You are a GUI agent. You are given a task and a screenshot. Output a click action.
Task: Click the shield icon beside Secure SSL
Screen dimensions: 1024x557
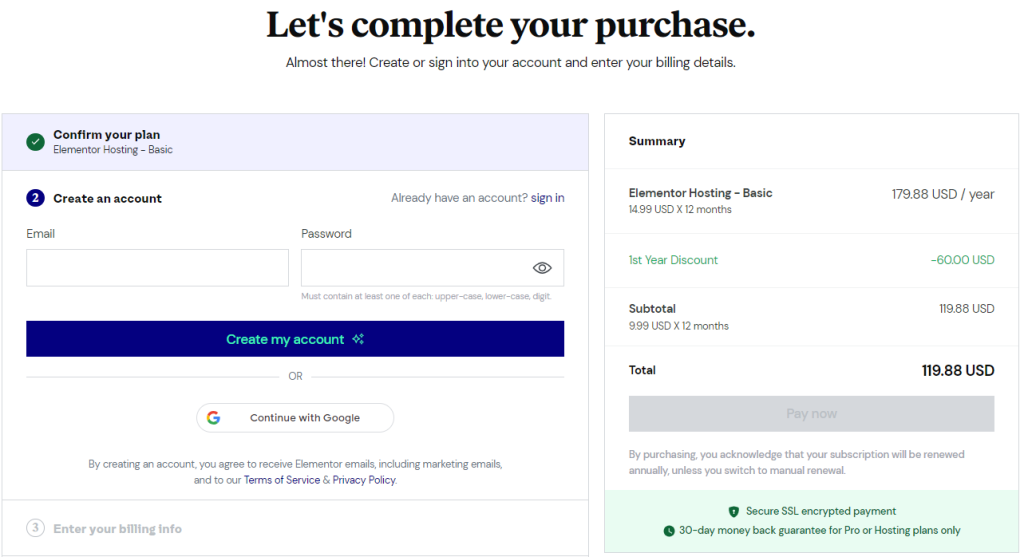(733, 511)
